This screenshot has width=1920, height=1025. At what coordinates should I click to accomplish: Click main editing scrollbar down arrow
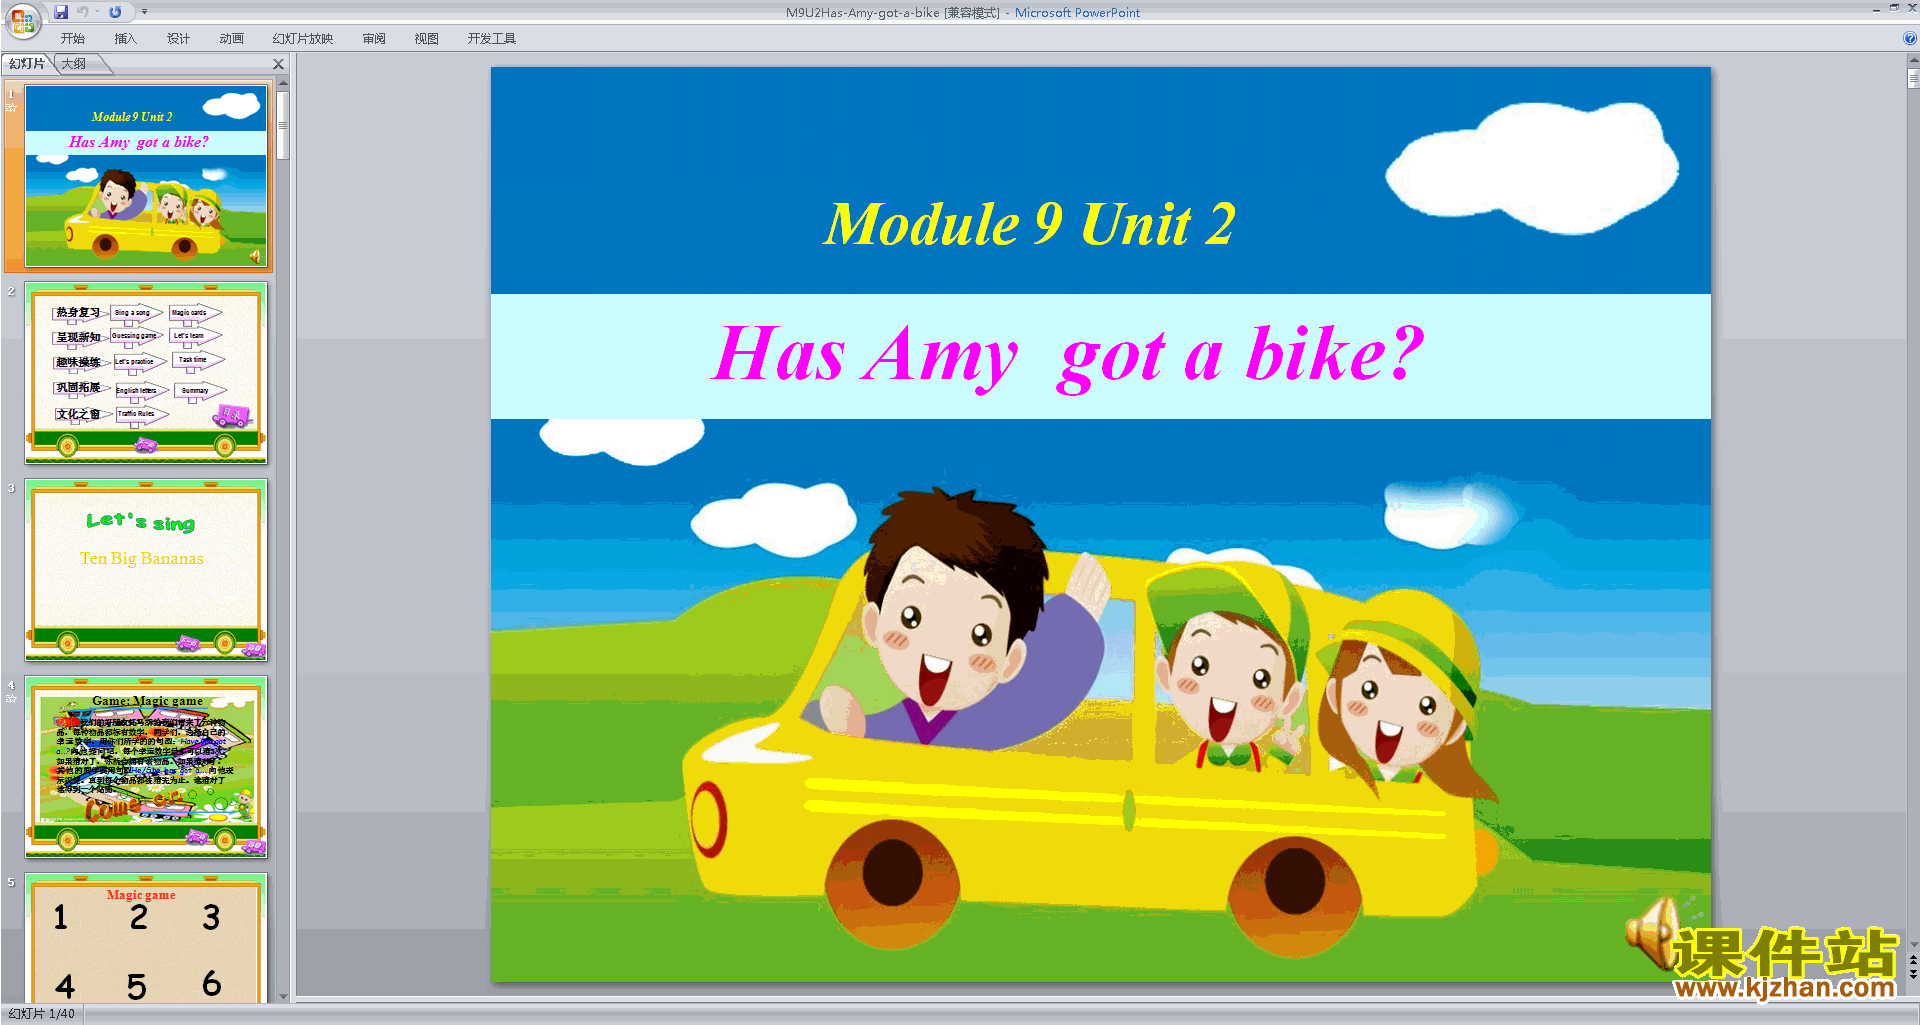coord(1913,944)
